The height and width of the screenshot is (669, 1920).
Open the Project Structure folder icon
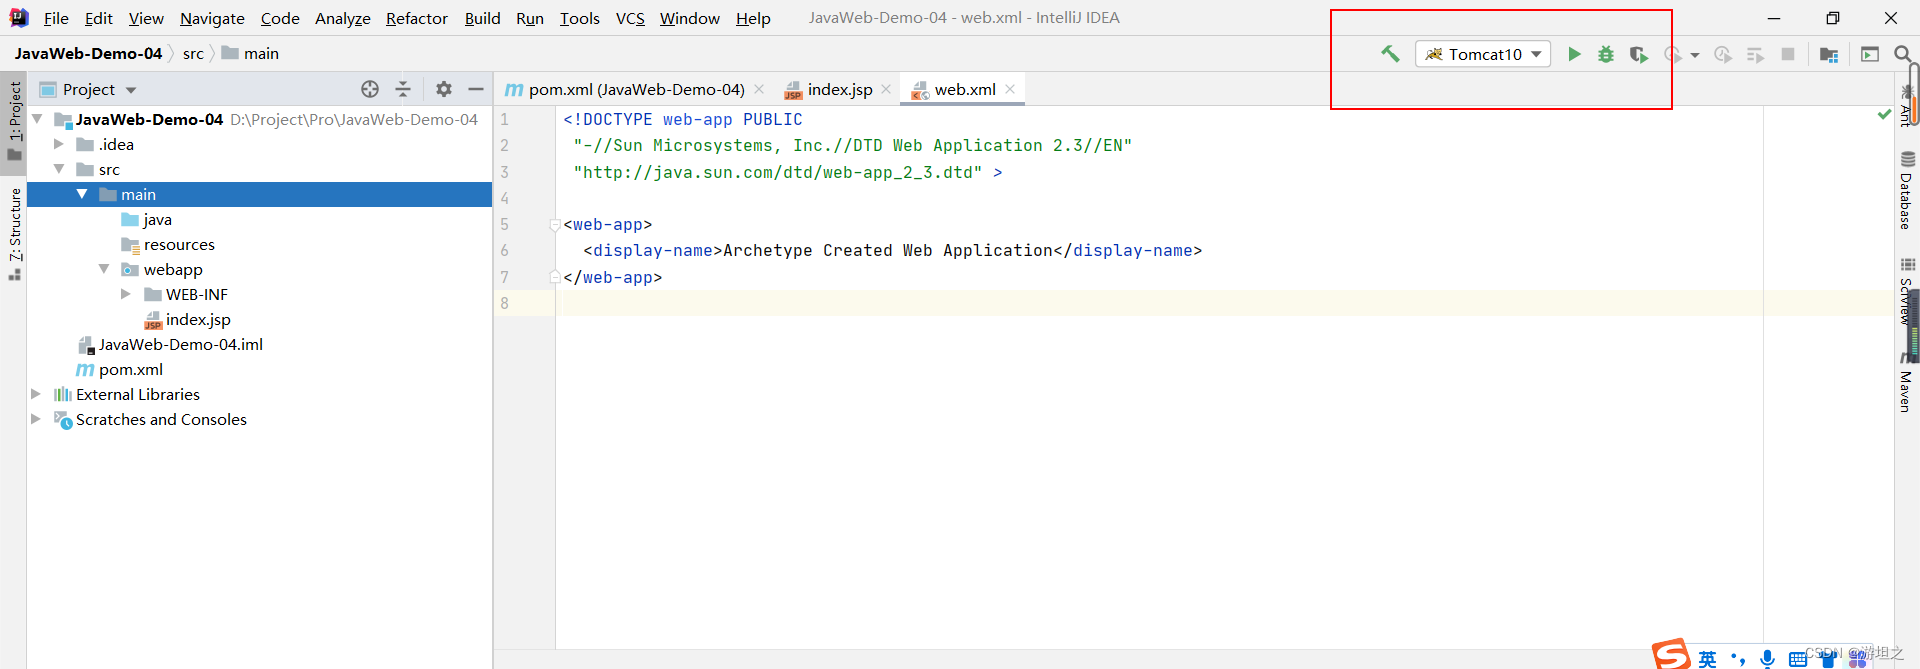(x=1829, y=54)
